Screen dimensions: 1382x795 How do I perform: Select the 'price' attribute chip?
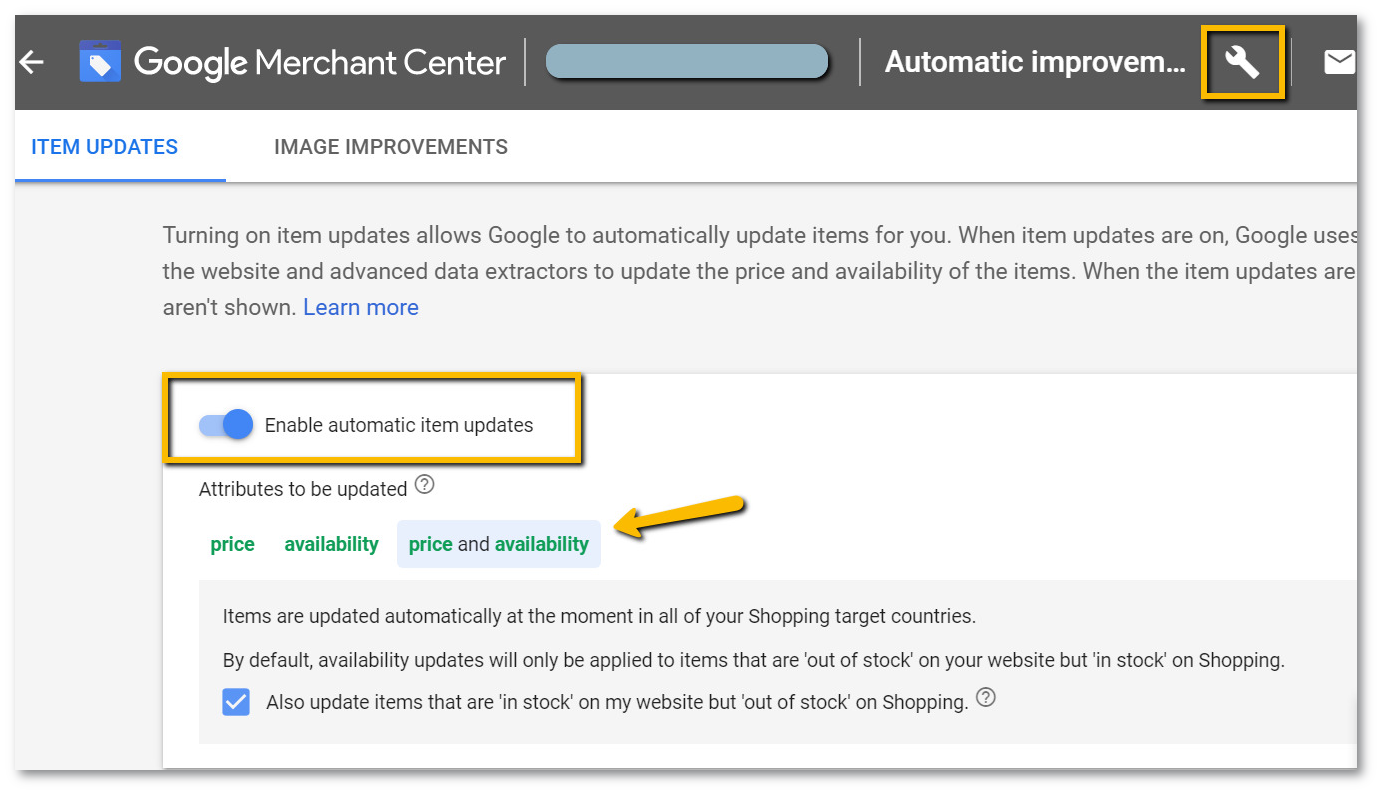tap(232, 544)
